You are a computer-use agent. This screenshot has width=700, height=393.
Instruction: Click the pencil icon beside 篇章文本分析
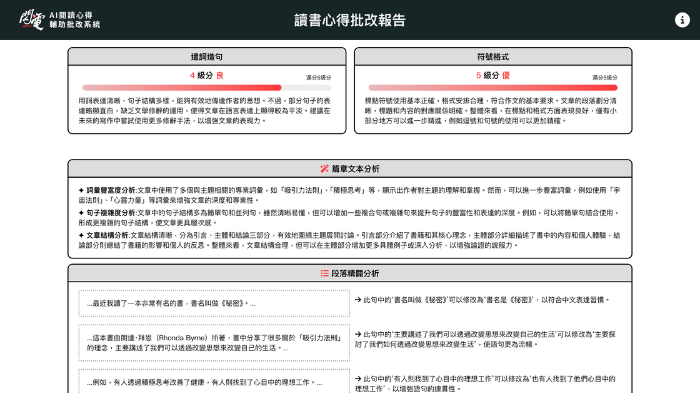point(325,169)
